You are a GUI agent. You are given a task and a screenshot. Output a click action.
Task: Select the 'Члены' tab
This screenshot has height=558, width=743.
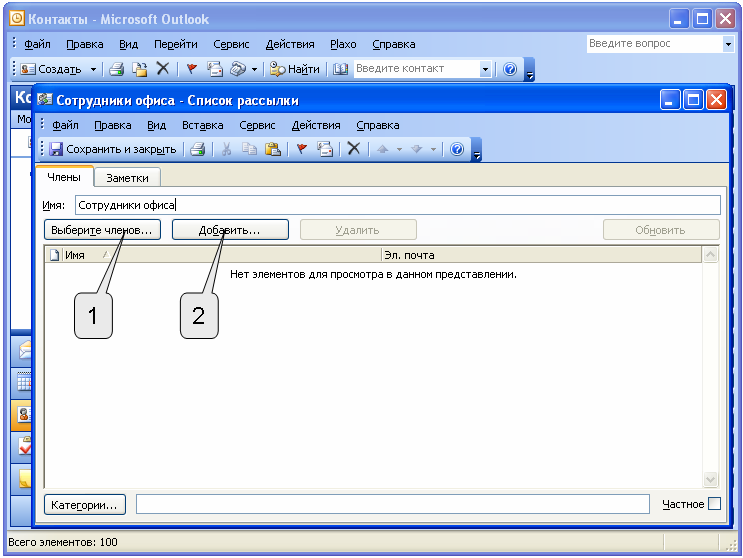64,177
